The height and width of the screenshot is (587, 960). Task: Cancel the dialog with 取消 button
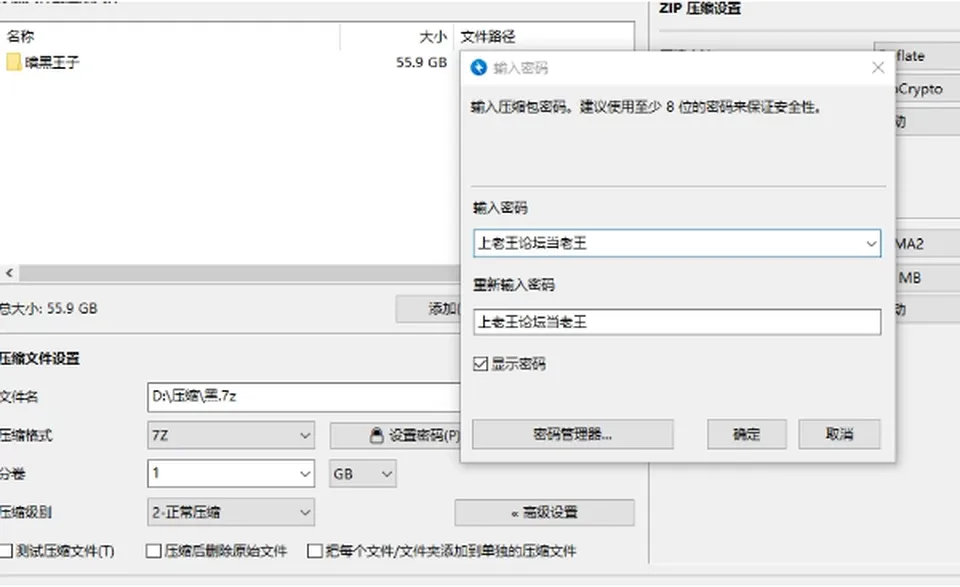point(839,434)
